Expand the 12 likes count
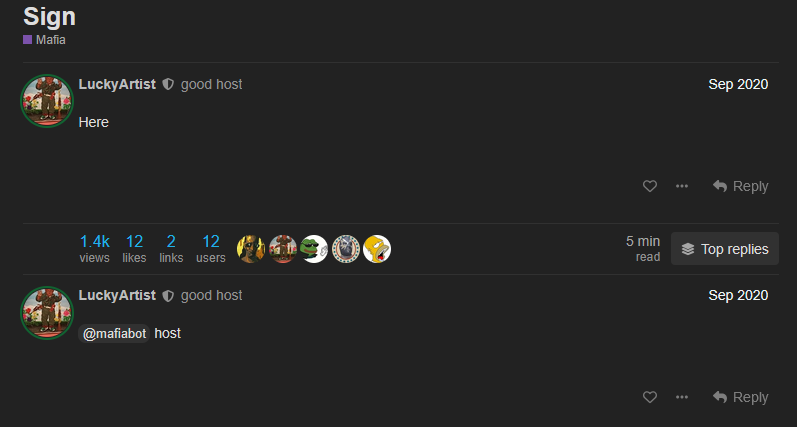The image size is (797, 427). pyautogui.click(x=134, y=249)
